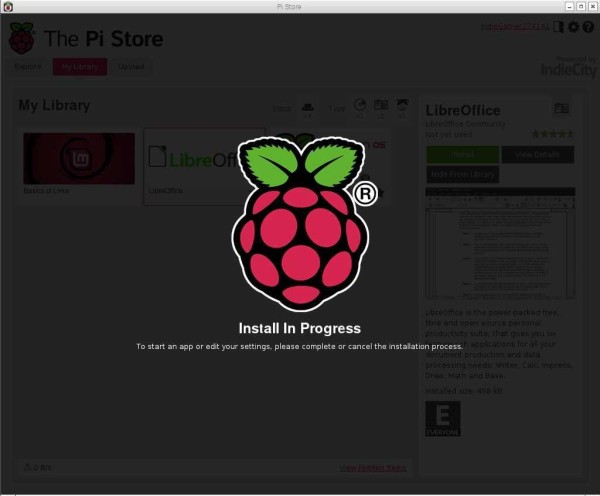Click the Raspberry Pi logo in header
This screenshot has height=496, width=600.
(22, 38)
